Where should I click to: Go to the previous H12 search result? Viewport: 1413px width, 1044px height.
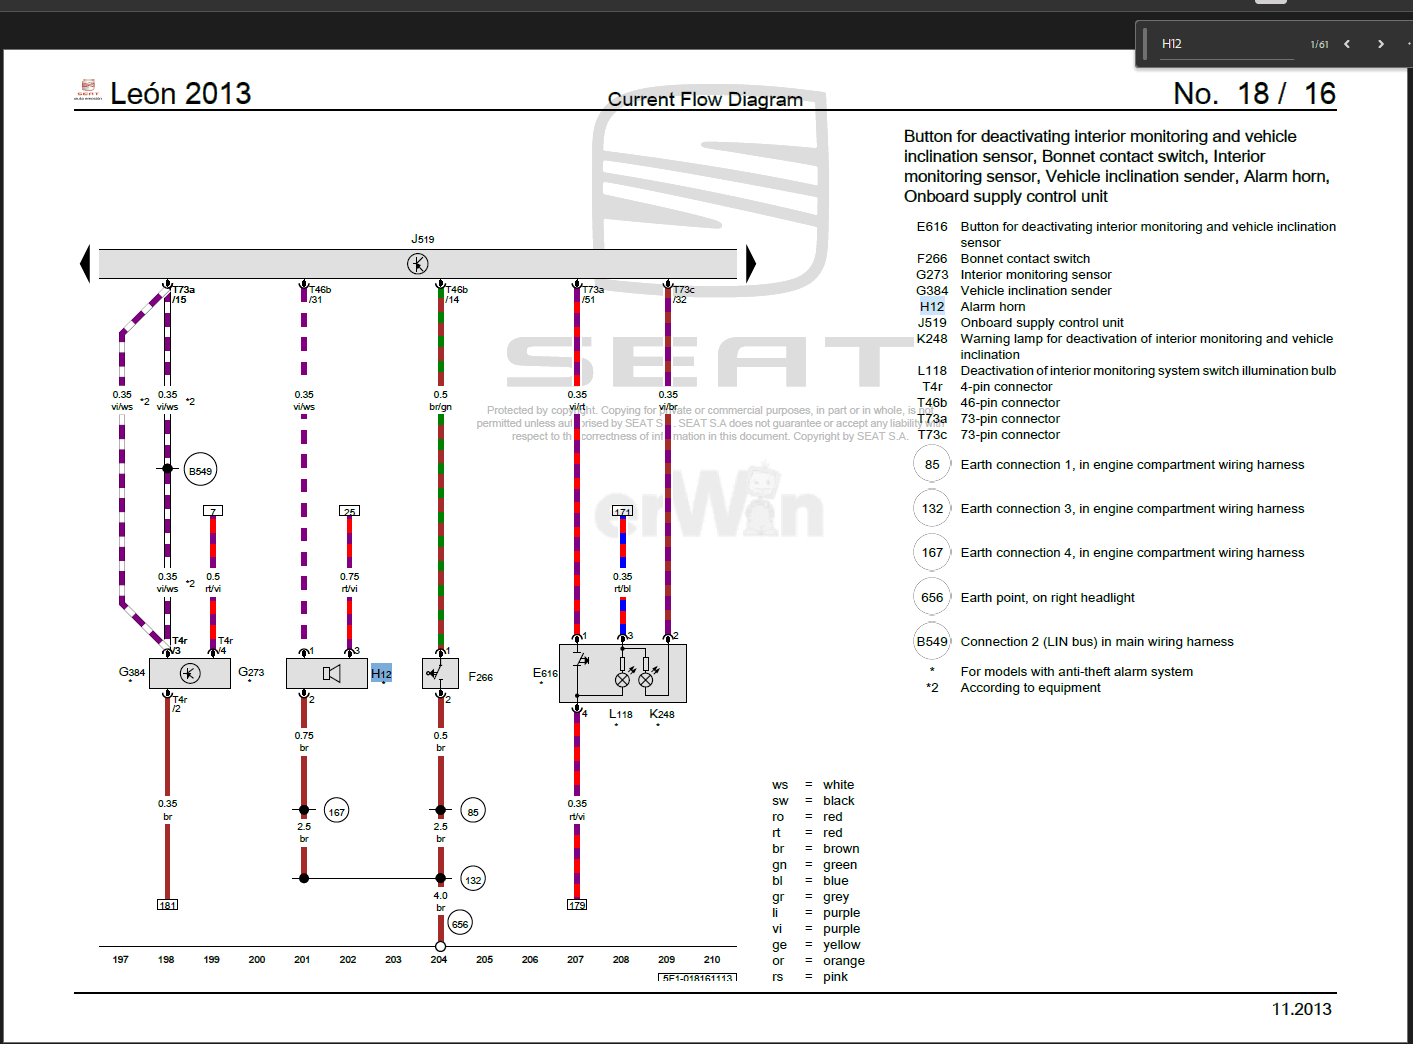click(1347, 44)
